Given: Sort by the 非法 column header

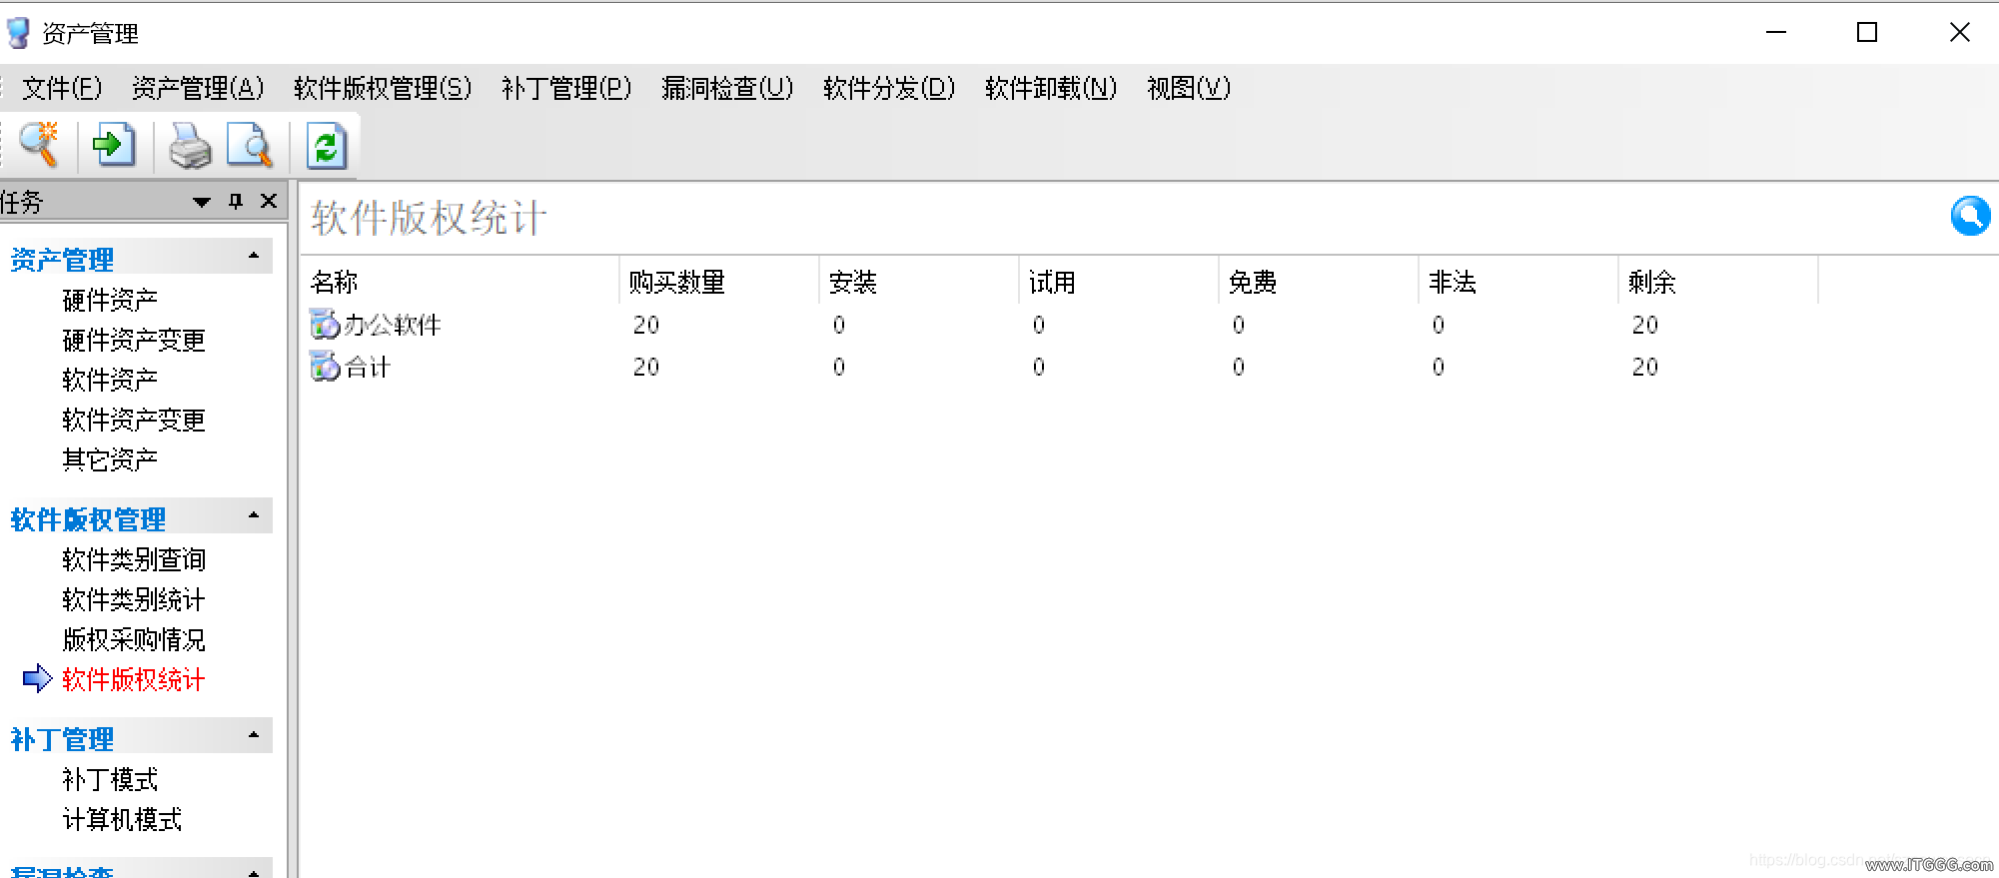Looking at the screenshot, I should [1519, 282].
